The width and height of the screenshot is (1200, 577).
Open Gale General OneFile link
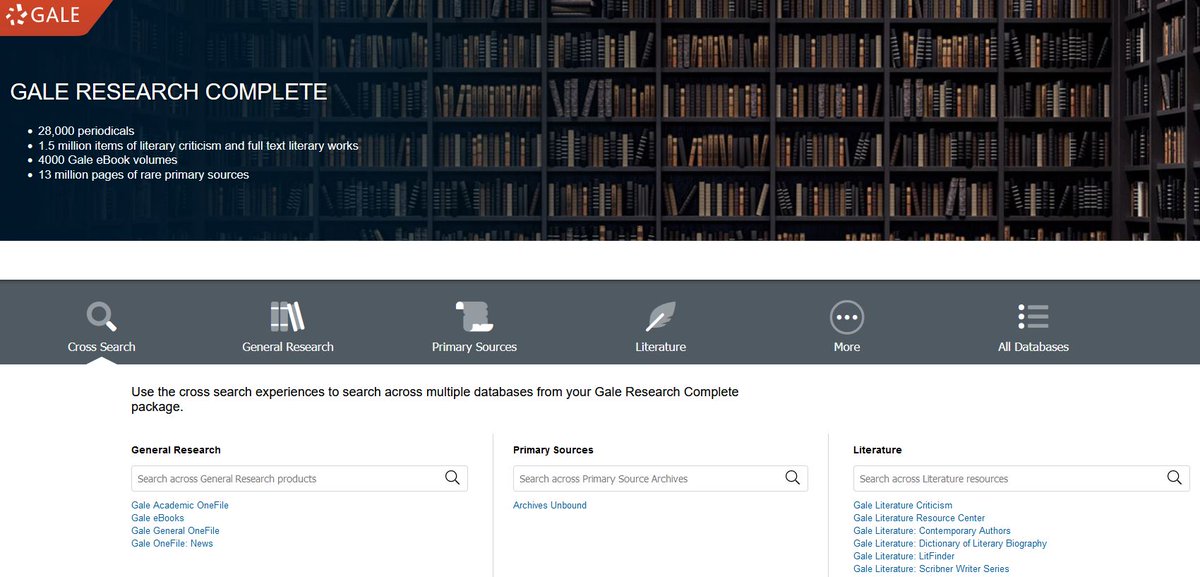(175, 531)
